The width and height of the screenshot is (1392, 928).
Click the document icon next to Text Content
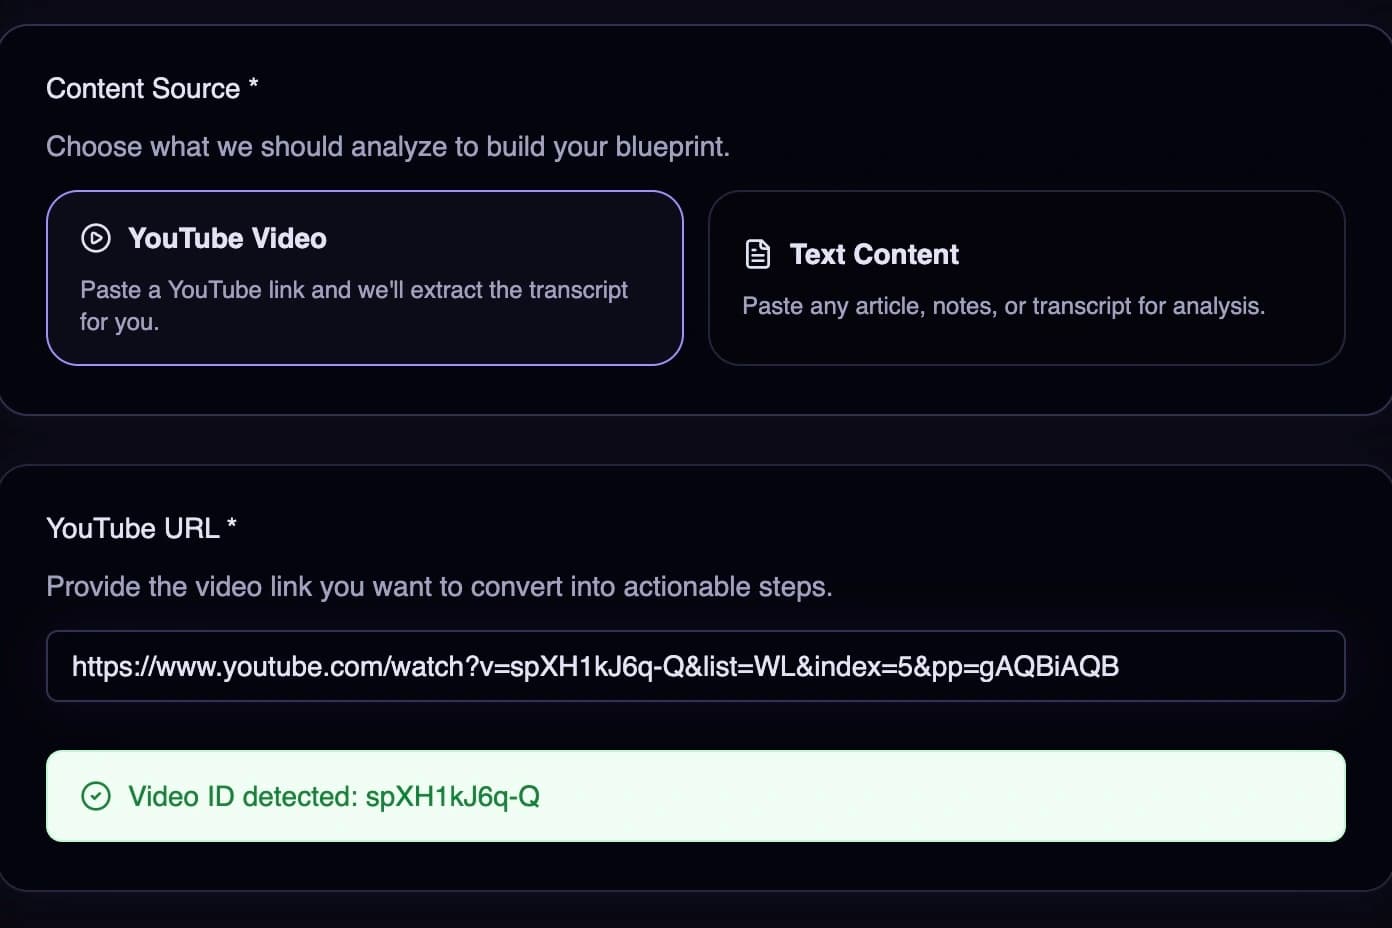pyautogui.click(x=757, y=254)
